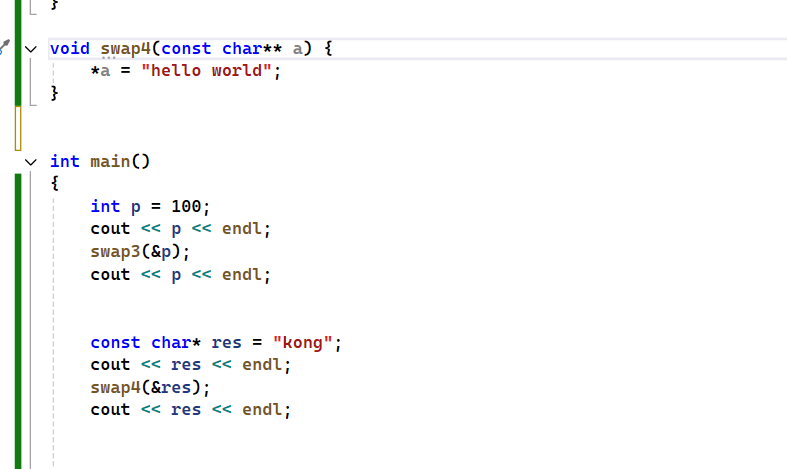Click parameter a in swap4 signature
787x469 pixels.
(x=297, y=48)
